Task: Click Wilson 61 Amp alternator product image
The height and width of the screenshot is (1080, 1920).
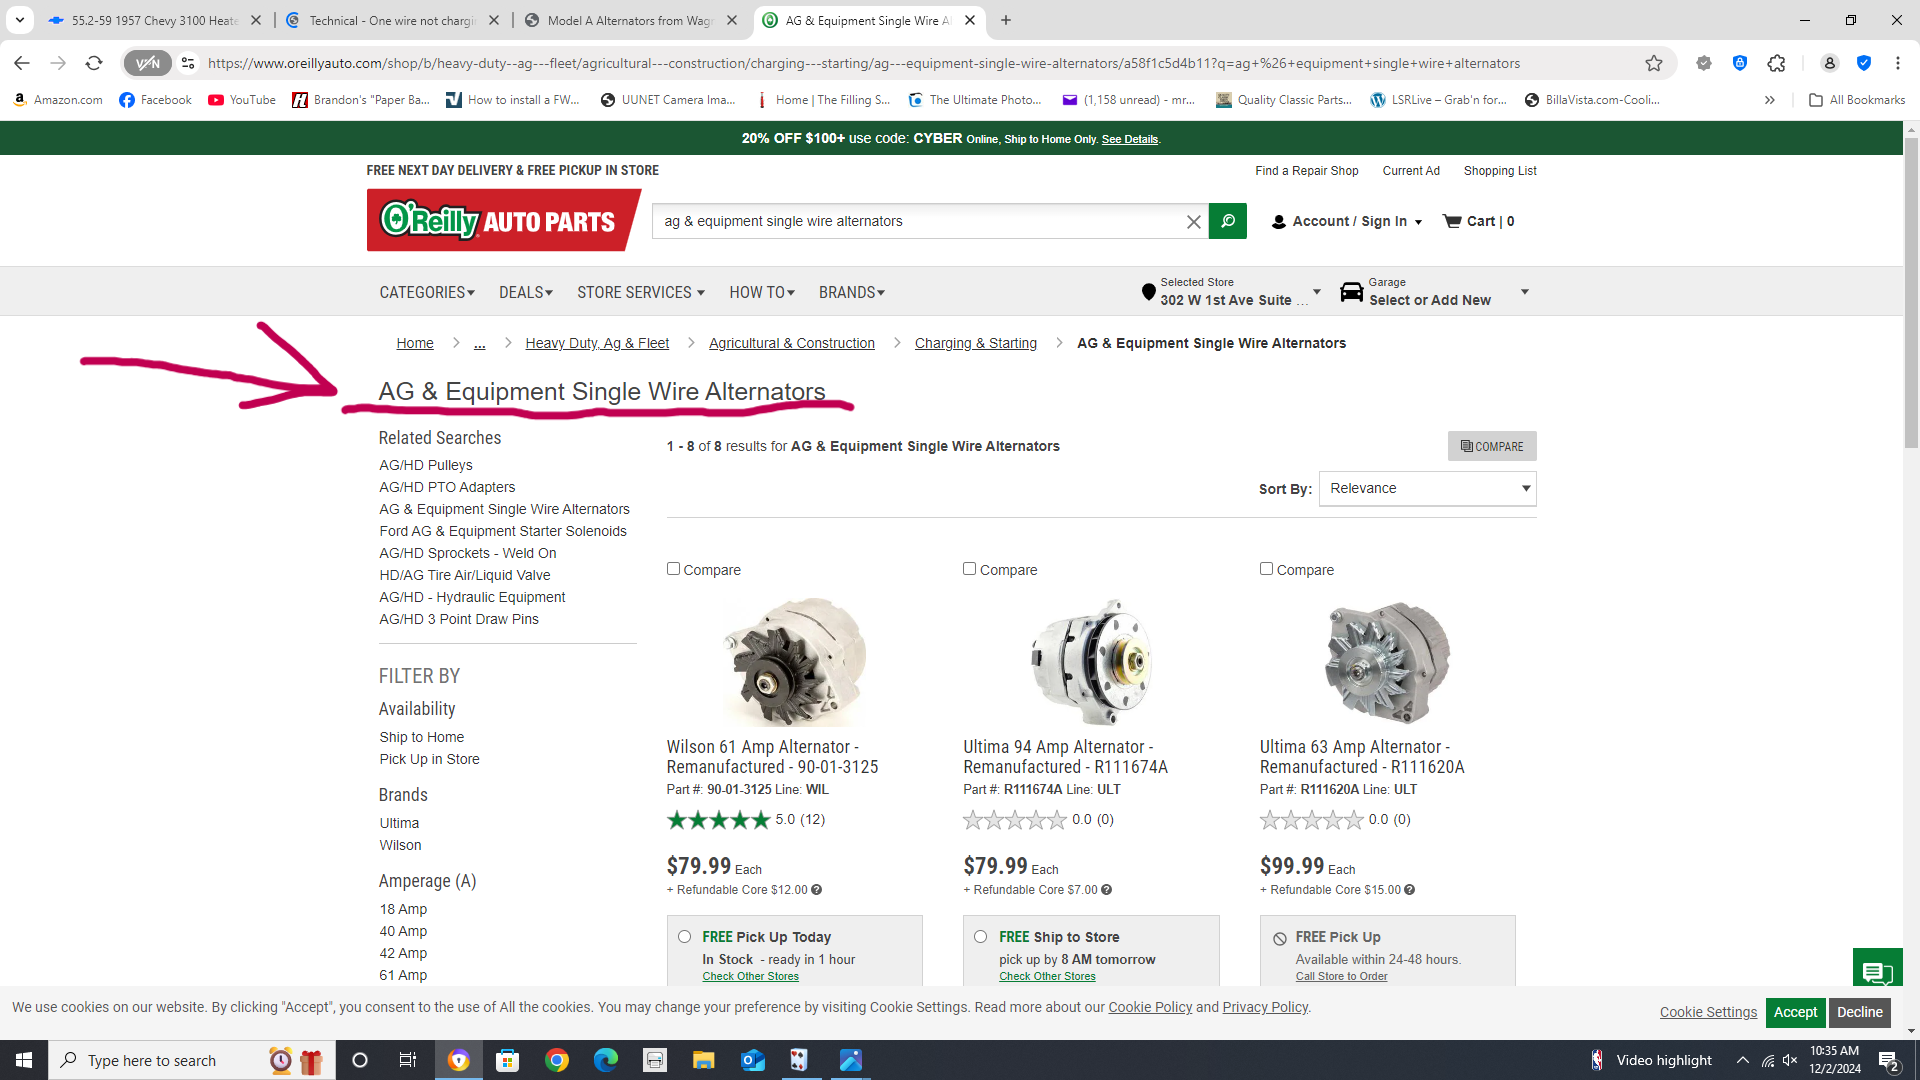Action: (x=795, y=661)
